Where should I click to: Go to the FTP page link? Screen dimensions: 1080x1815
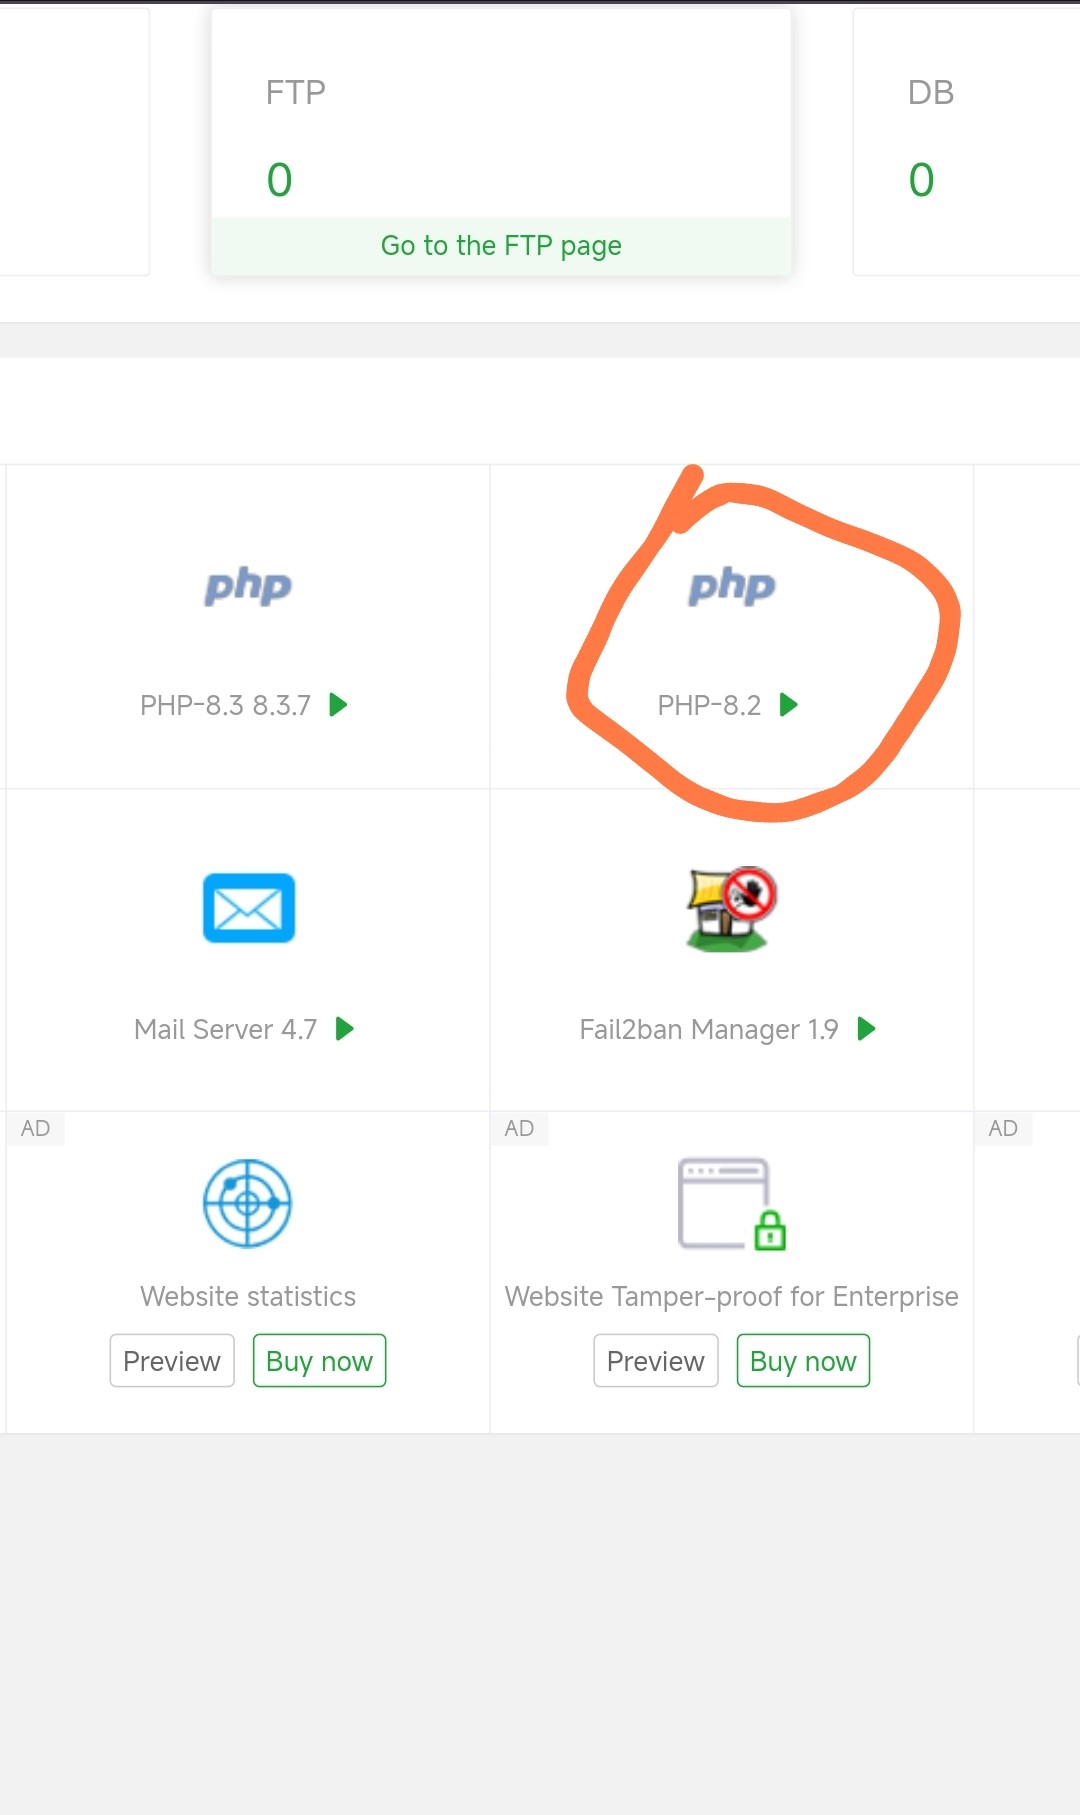click(x=501, y=246)
